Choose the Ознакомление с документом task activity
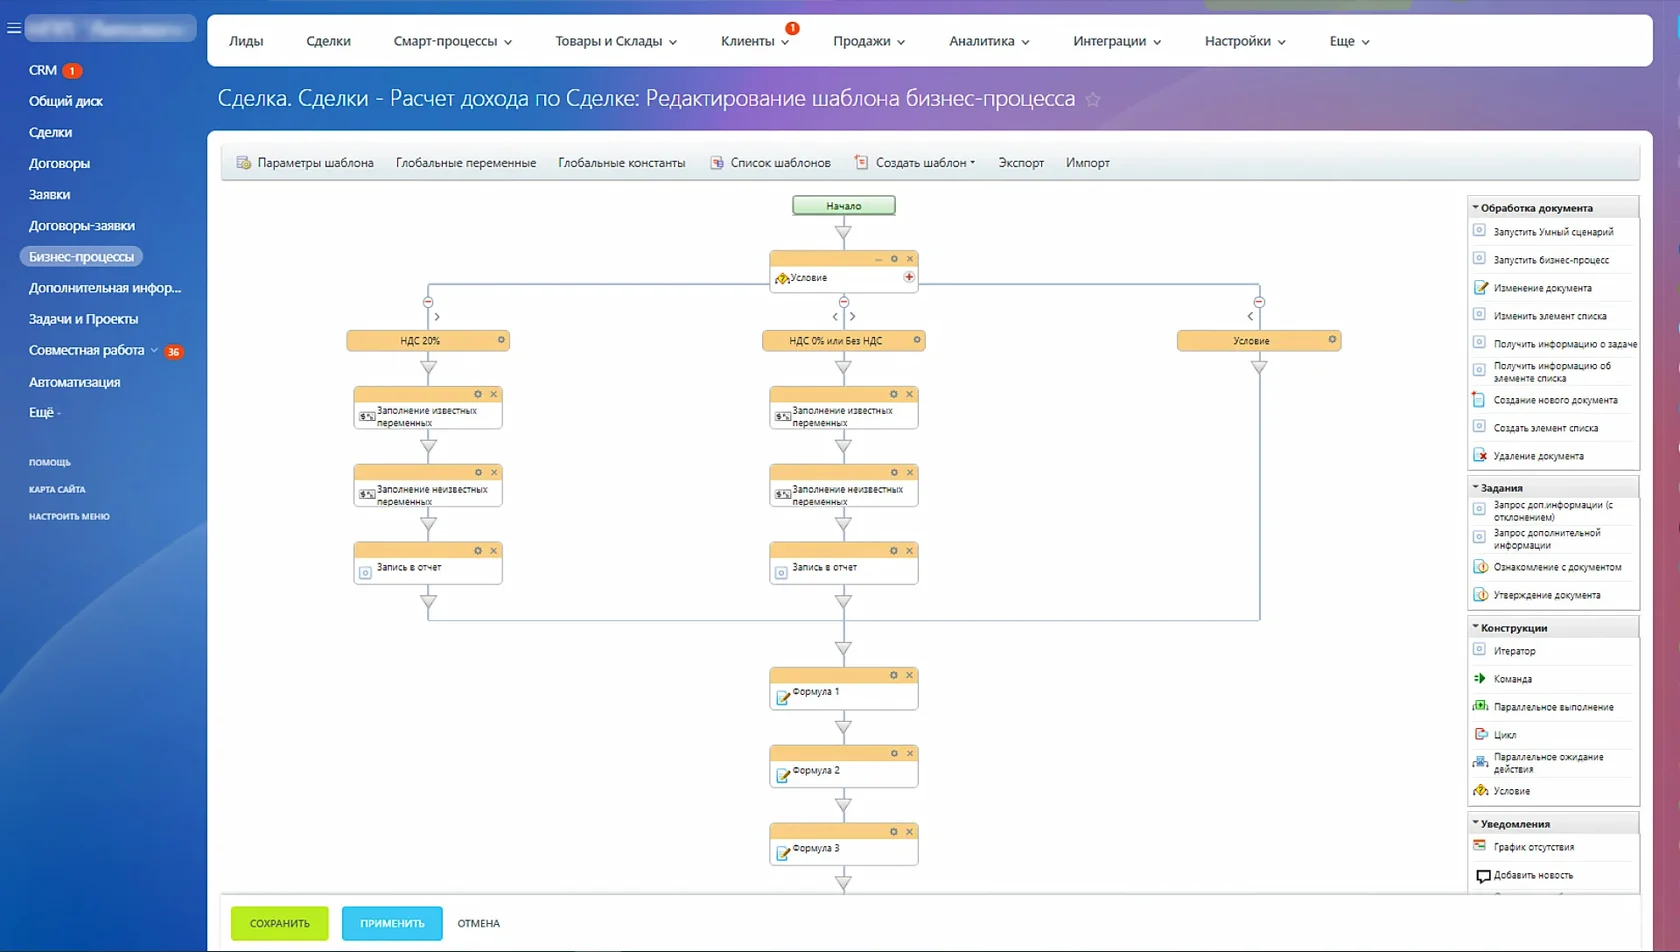 [x=1557, y=567]
